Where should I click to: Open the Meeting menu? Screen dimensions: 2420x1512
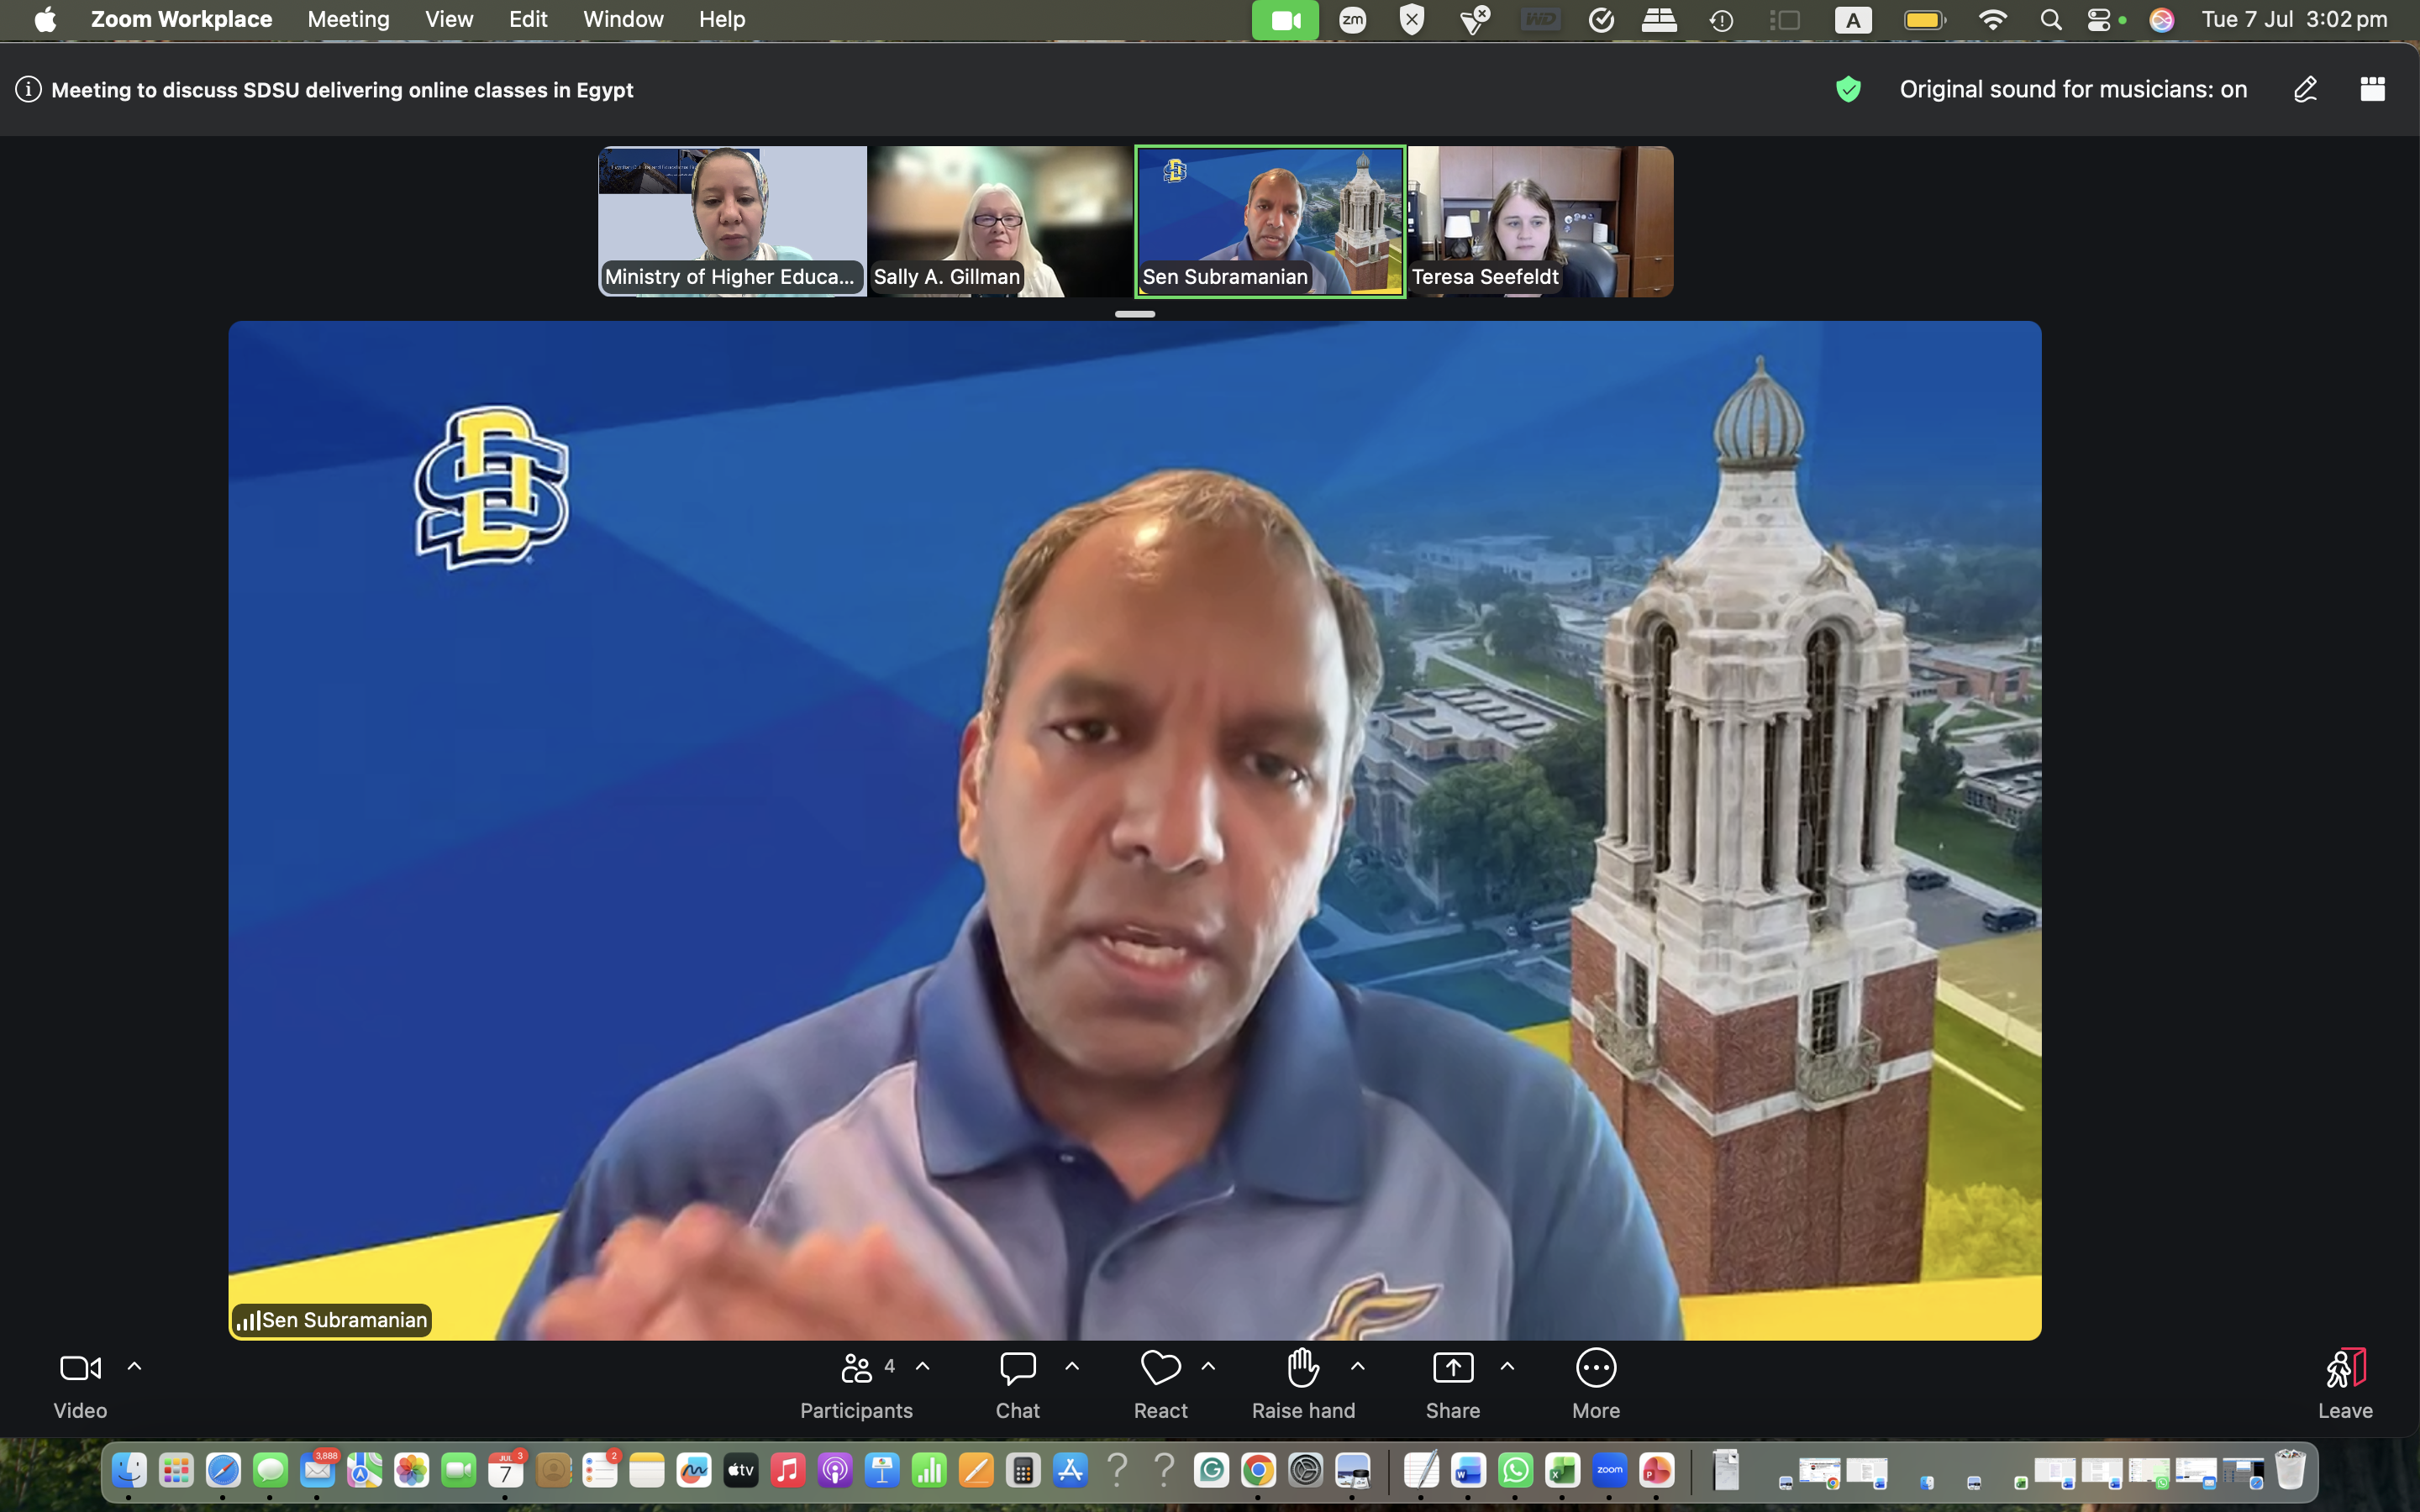point(348,20)
